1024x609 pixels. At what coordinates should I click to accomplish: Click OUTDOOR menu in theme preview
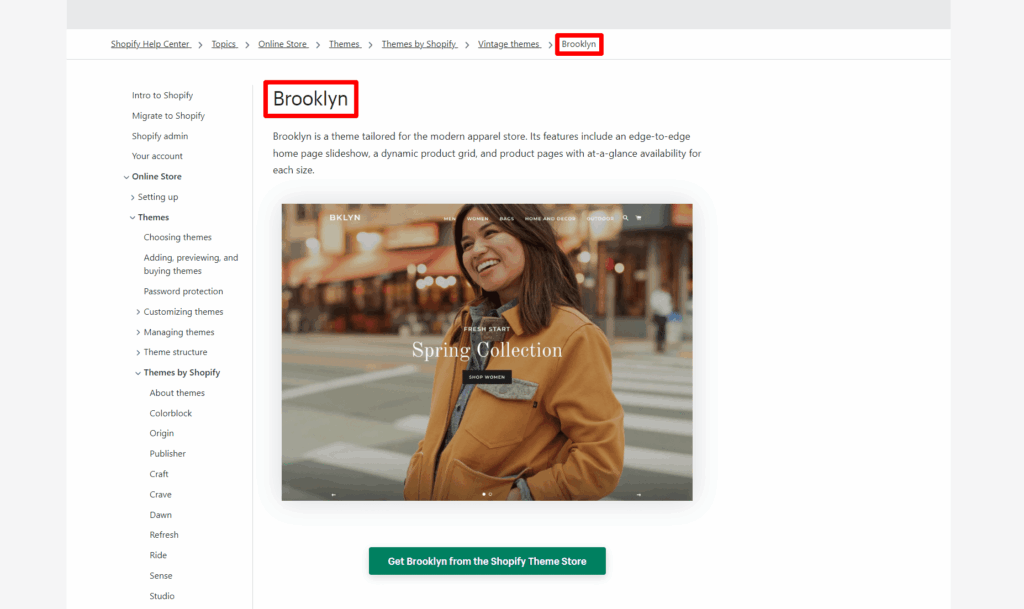tap(600, 219)
